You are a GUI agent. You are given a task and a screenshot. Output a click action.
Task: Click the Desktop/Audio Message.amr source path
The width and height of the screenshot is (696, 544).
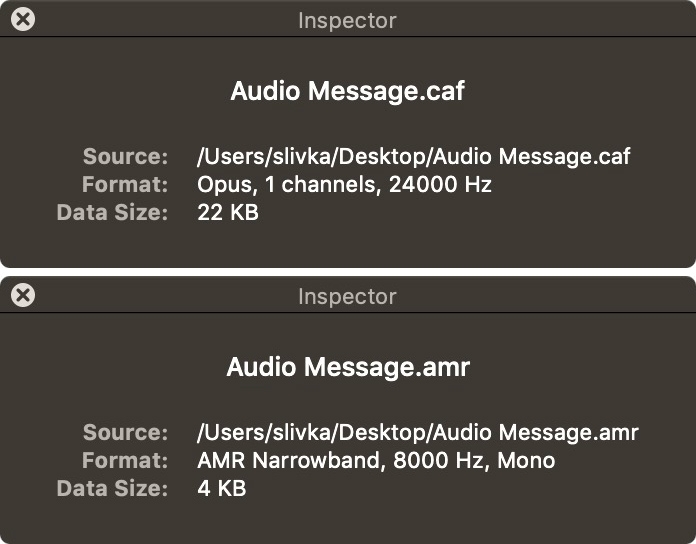point(418,432)
